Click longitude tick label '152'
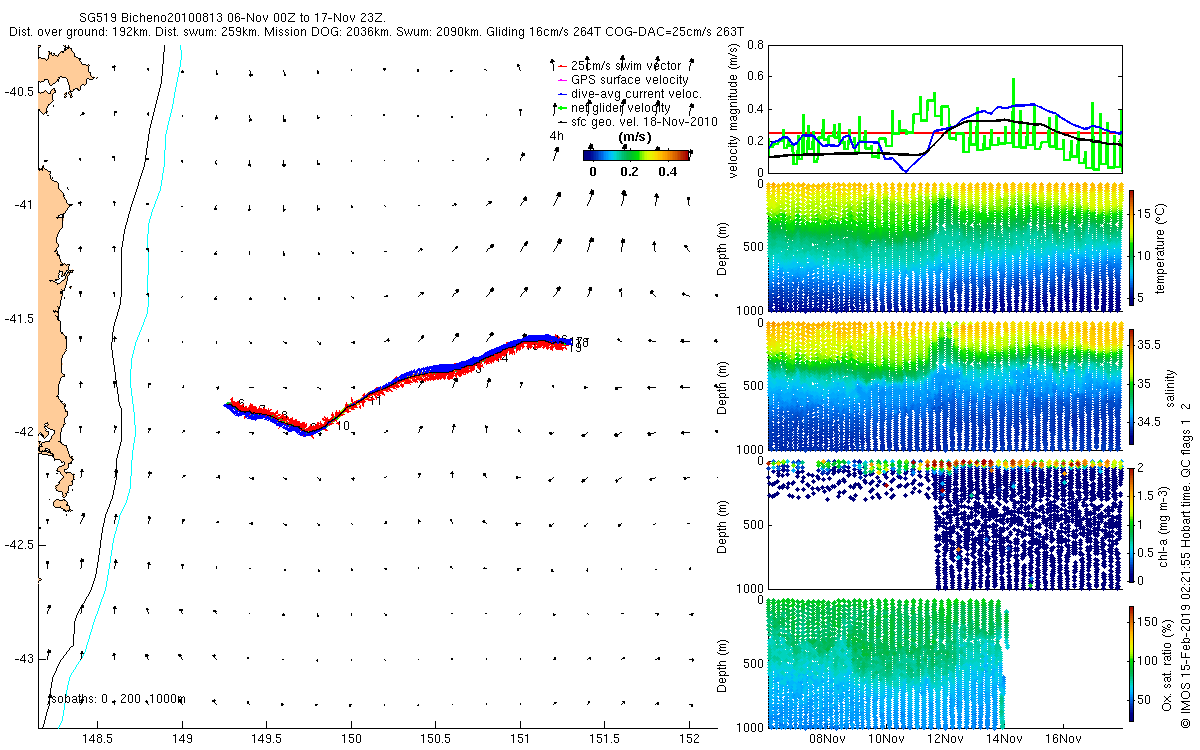 click(x=689, y=739)
